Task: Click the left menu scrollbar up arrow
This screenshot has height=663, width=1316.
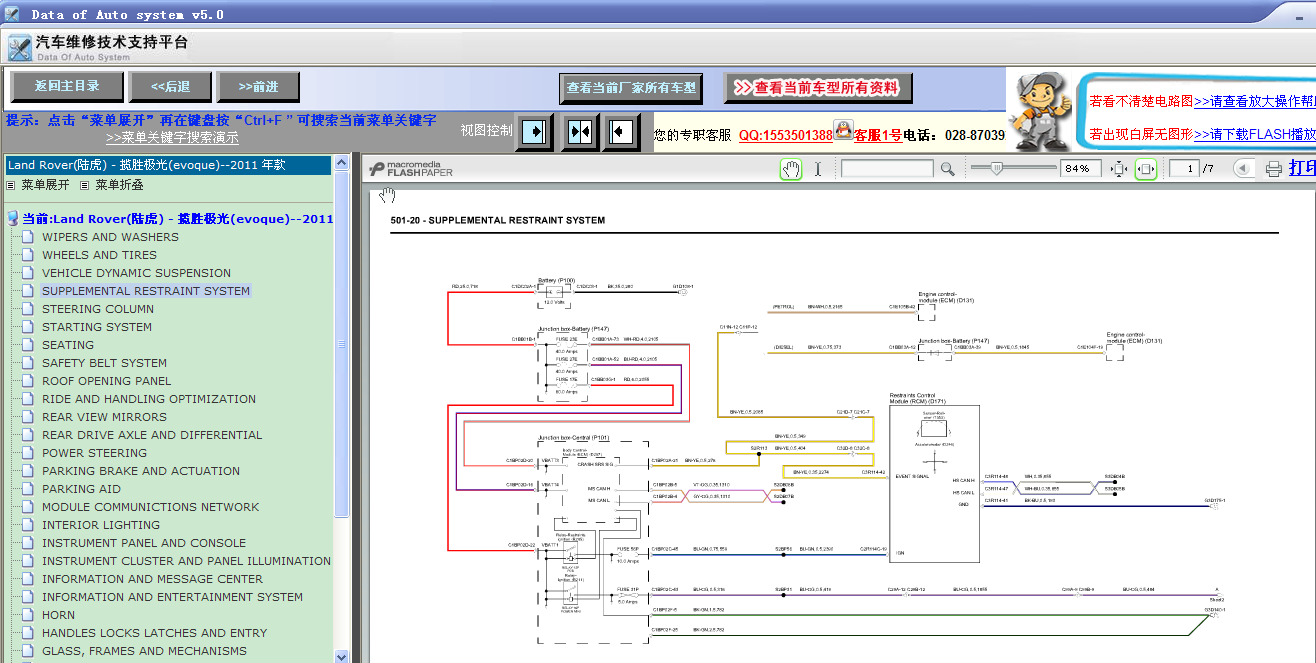Action: tap(342, 162)
